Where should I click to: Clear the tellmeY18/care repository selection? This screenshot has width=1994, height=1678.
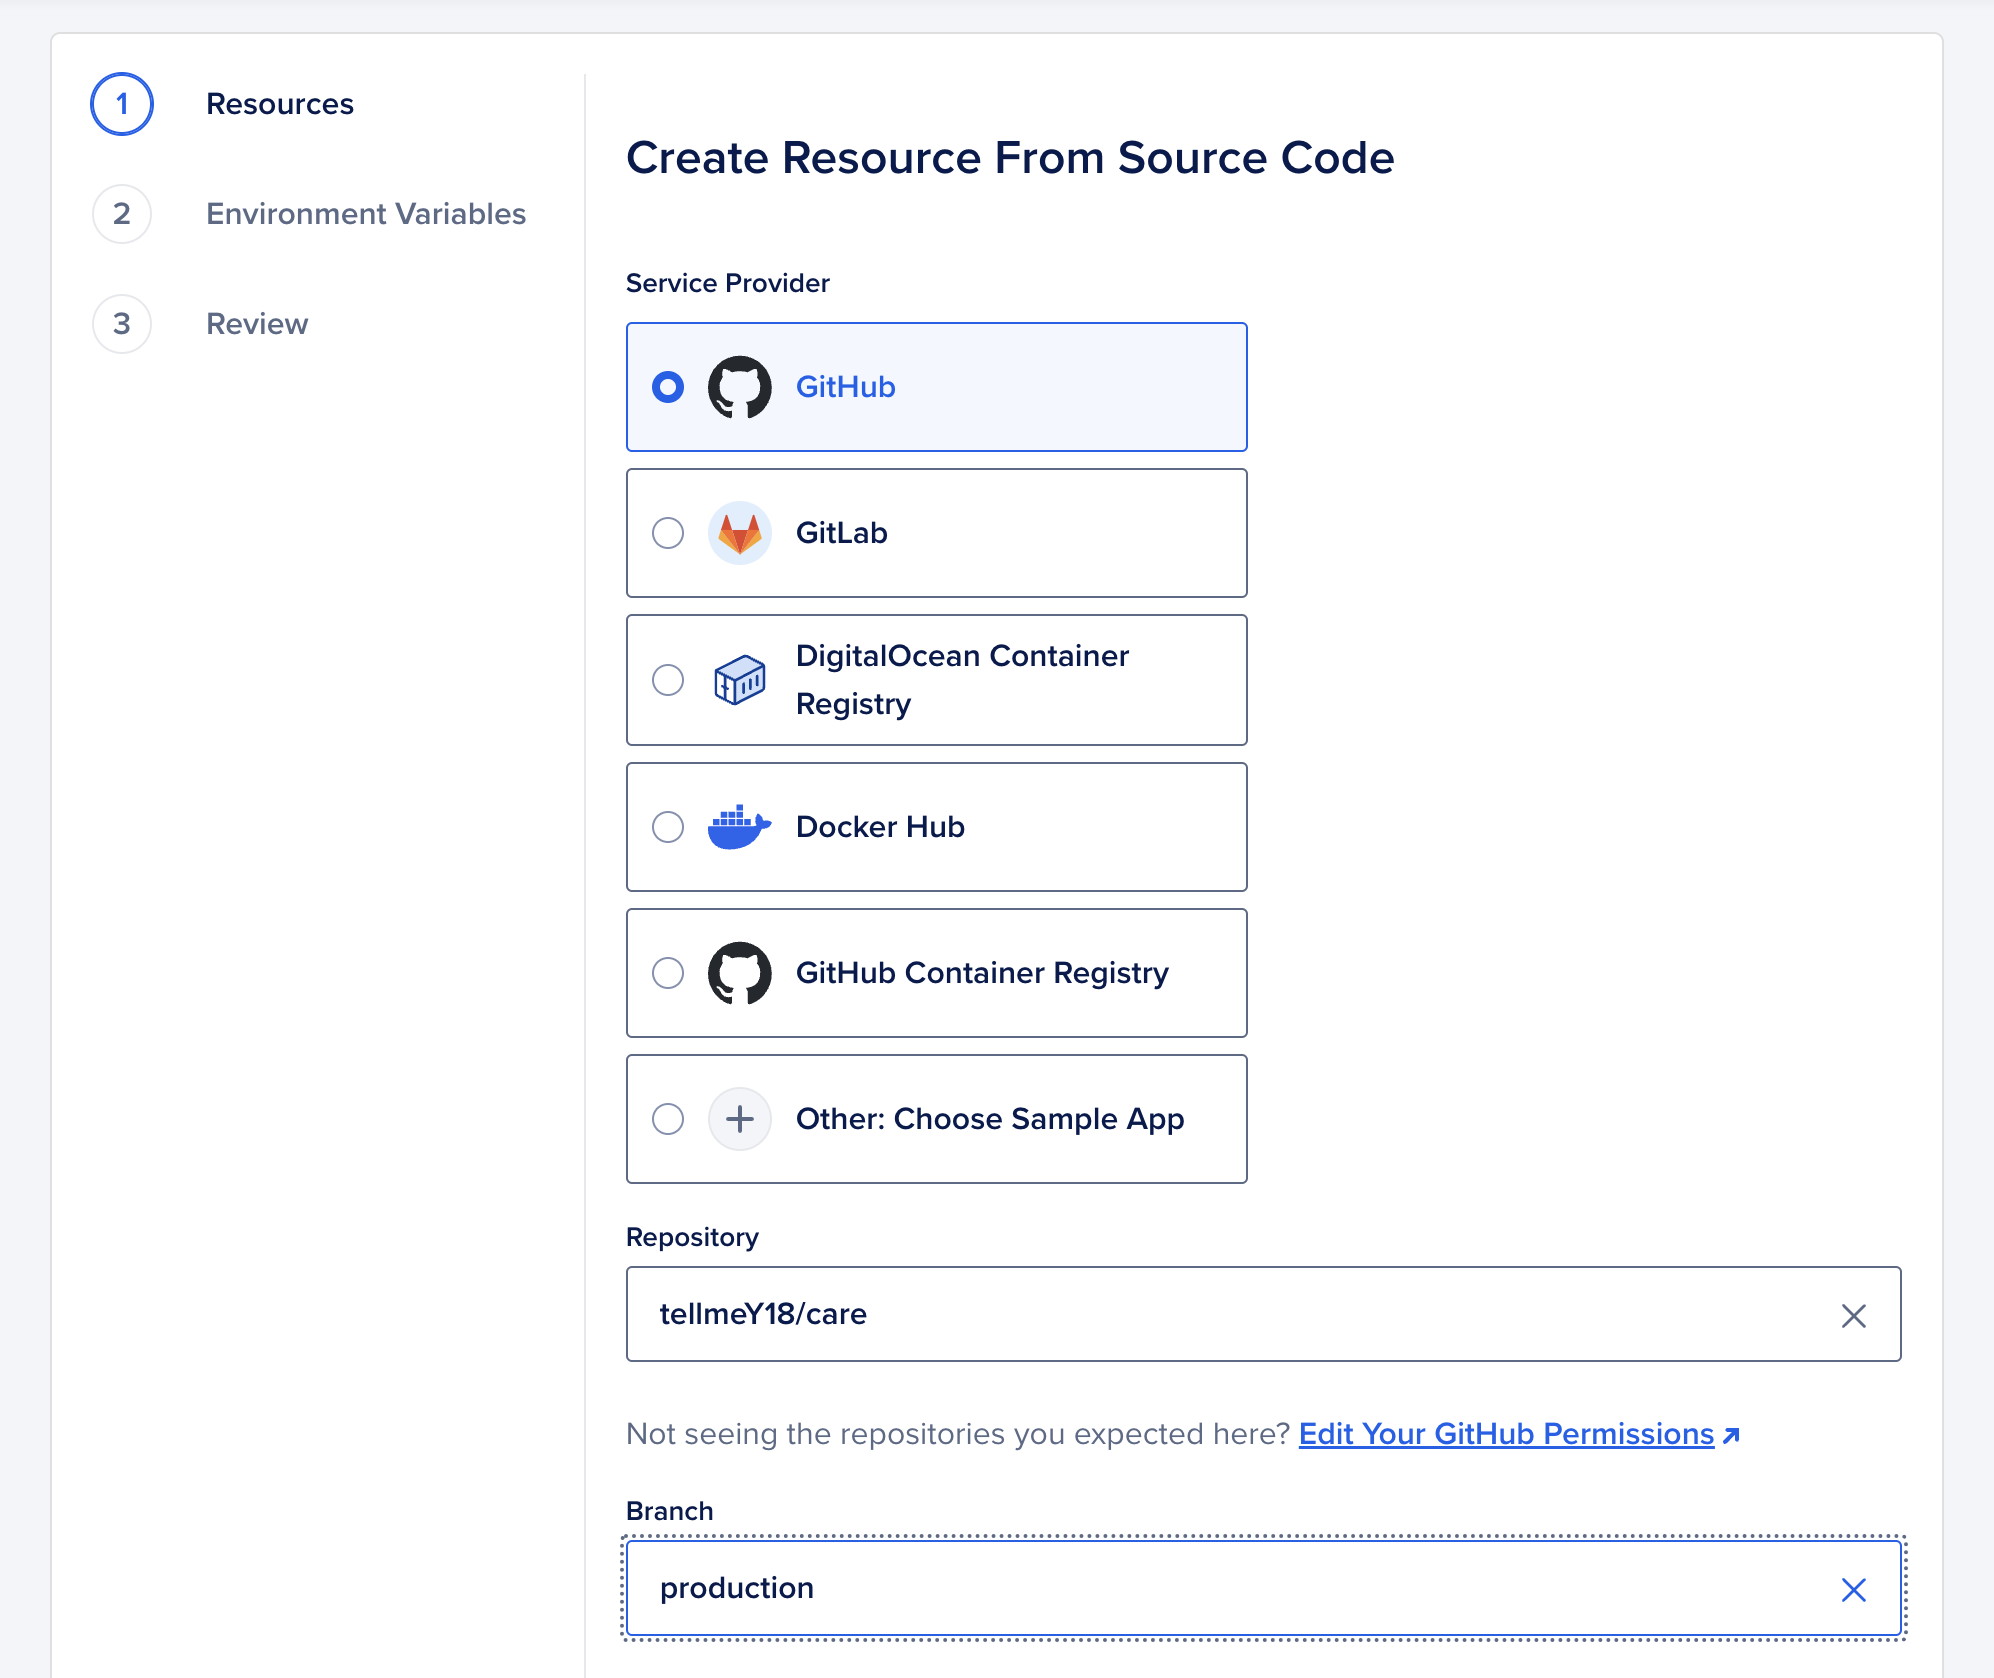tap(1855, 1315)
